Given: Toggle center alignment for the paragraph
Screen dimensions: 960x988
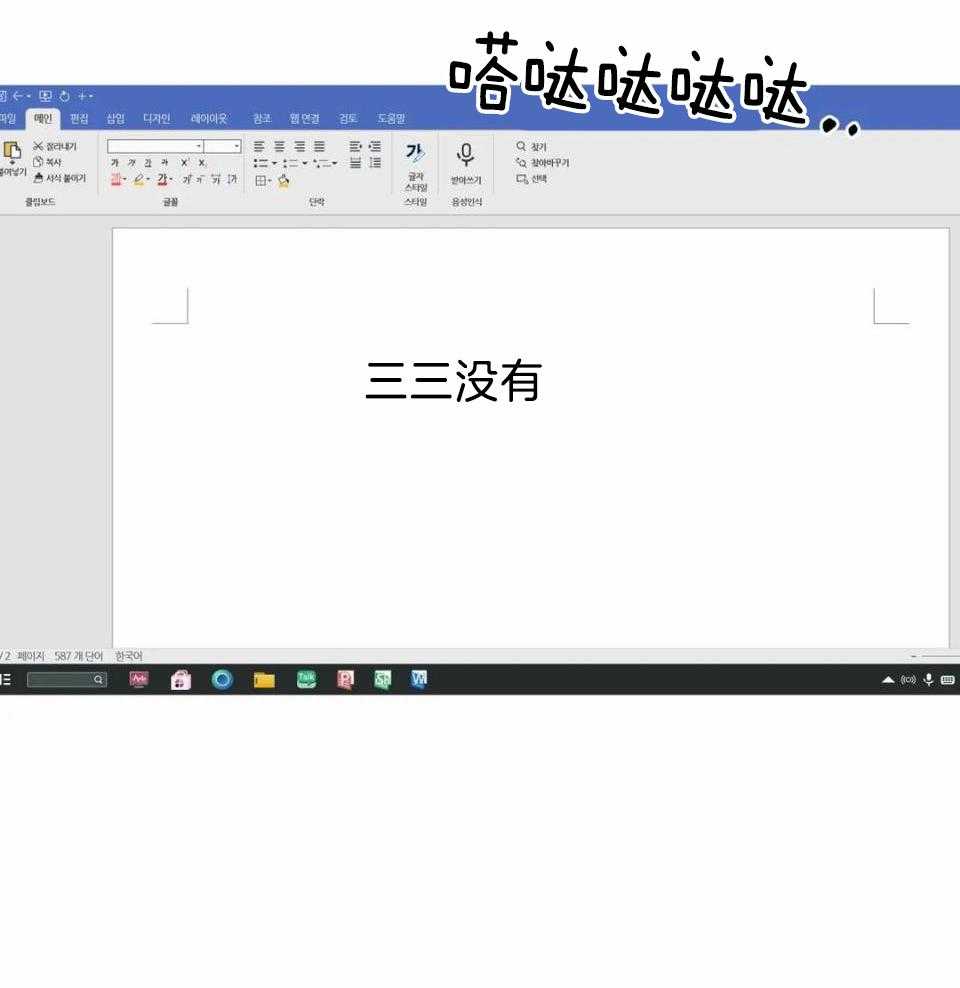Looking at the screenshot, I should [279, 147].
